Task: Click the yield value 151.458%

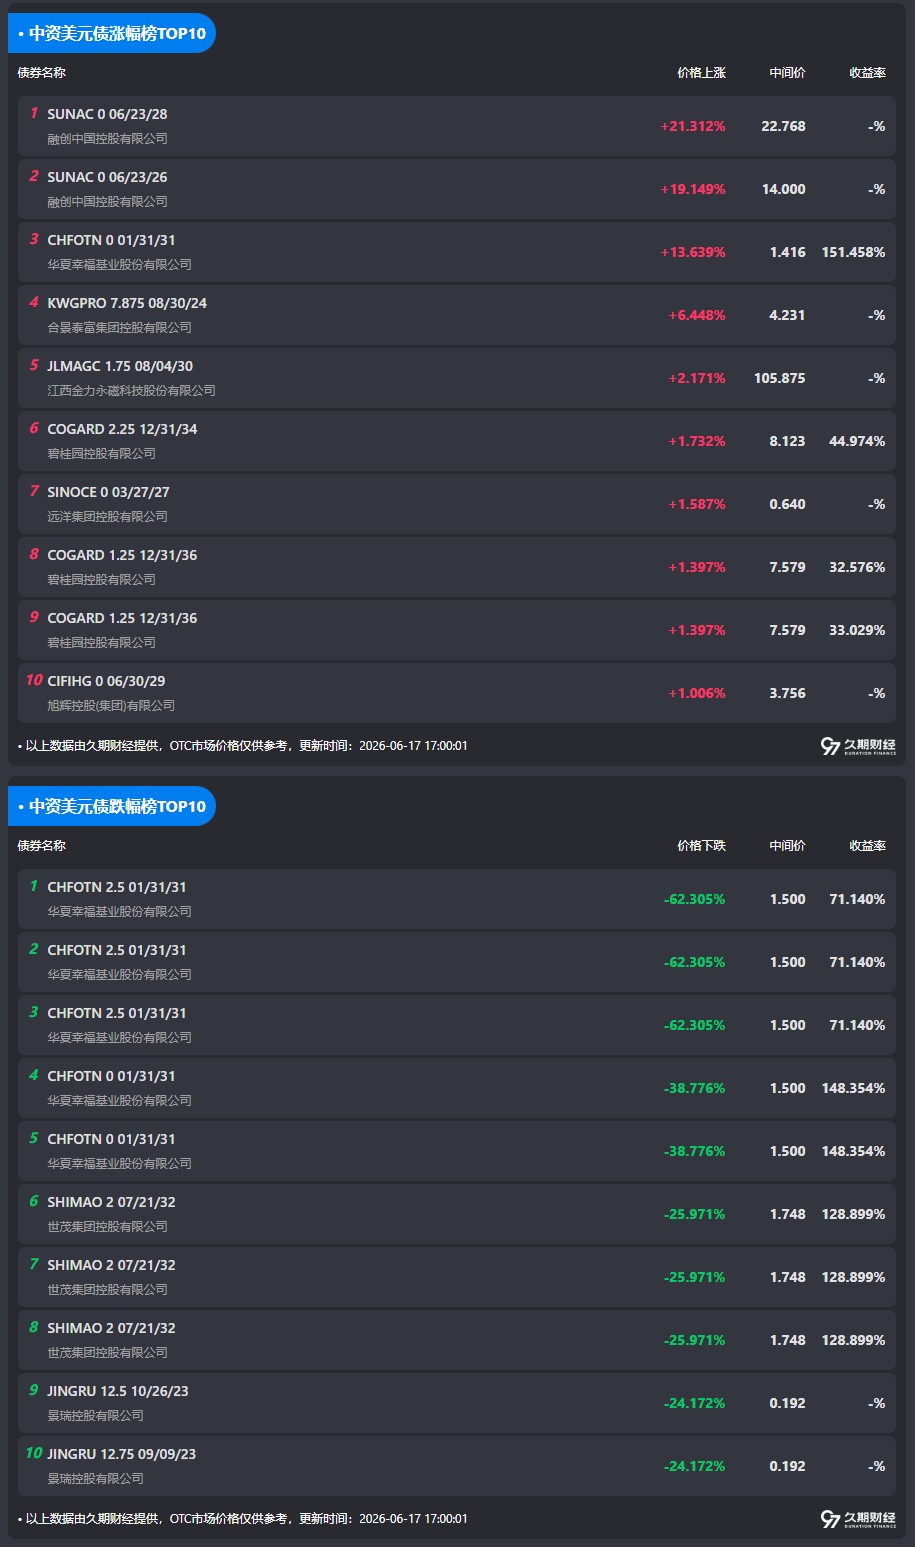Action: pyautogui.click(x=853, y=252)
